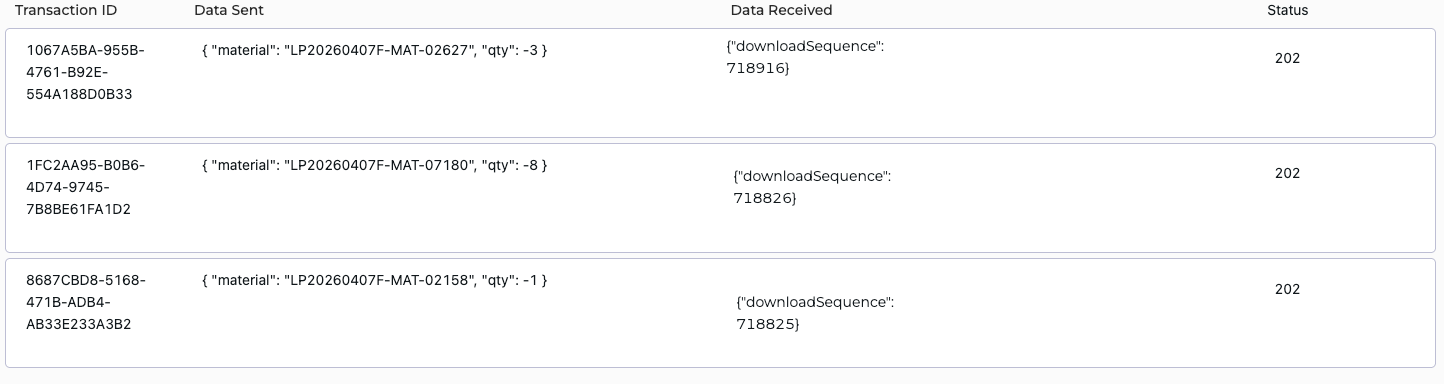Select the row containing qty -8
Screen dimensions: 1444x384
(x=720, y=198)
